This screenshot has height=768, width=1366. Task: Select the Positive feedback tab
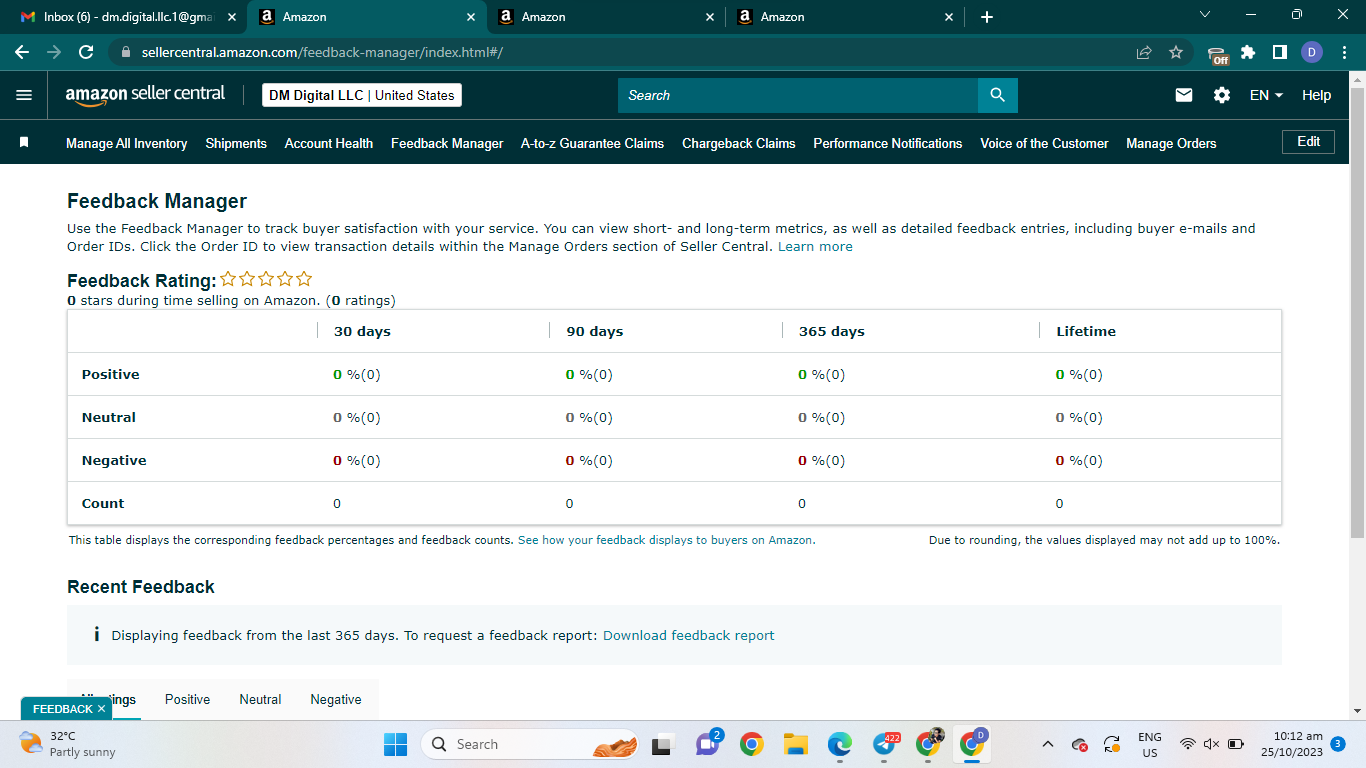pyautogui.click(x=187, y=699)
